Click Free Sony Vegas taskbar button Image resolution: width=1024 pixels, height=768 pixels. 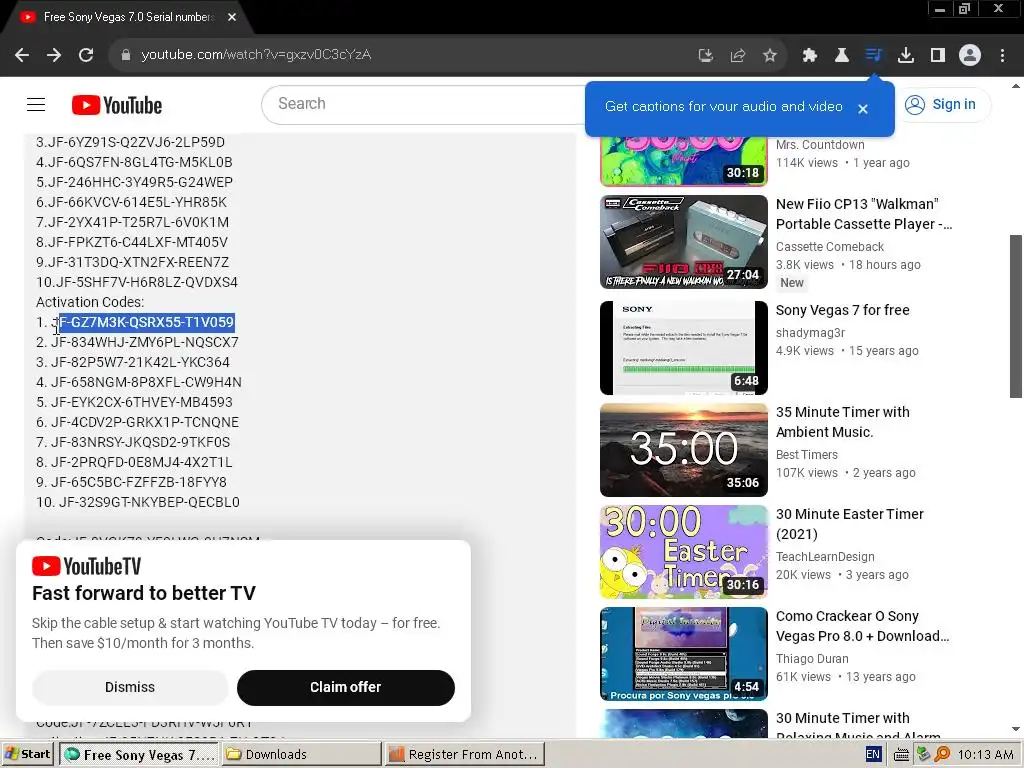[139, 754]
